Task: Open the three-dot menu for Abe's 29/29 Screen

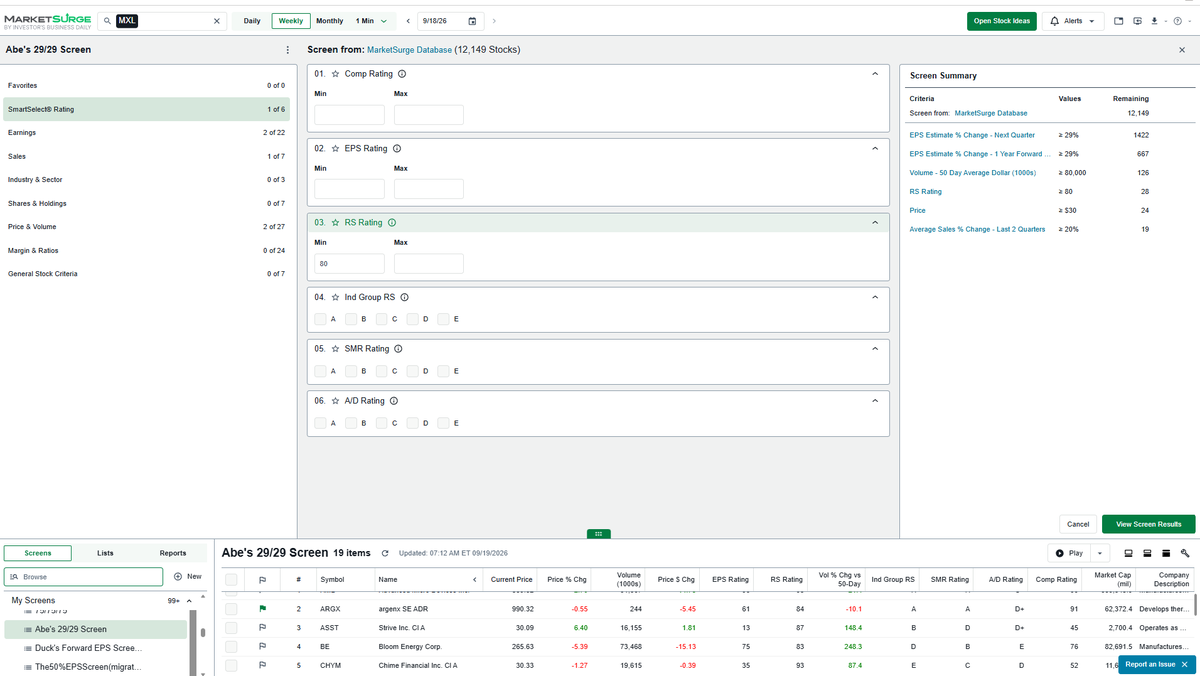Action: tap(288, 50)
